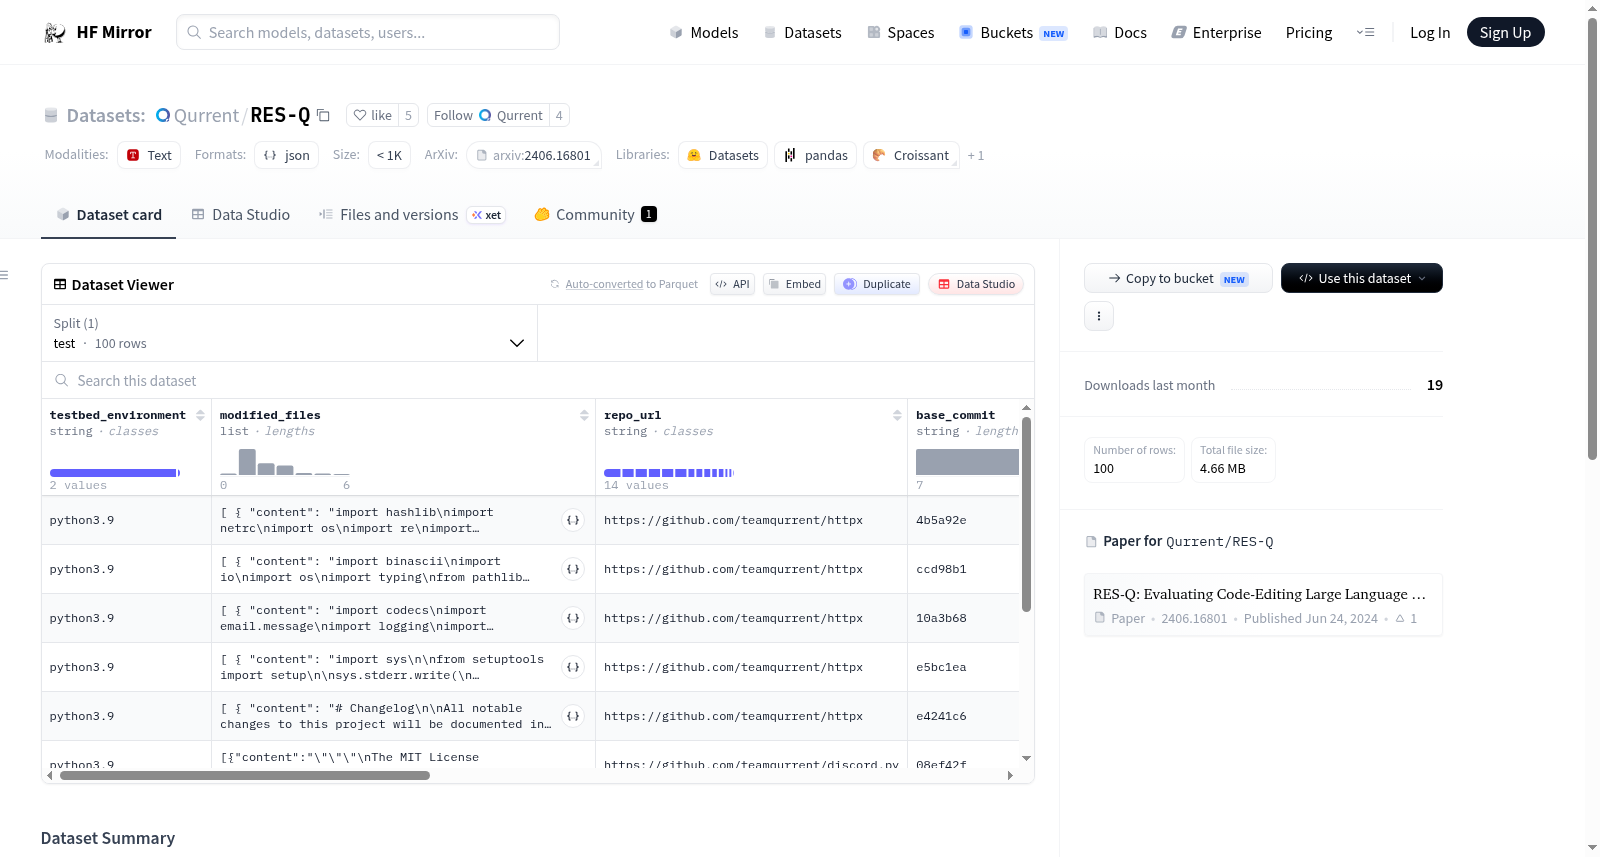Open Data Studio from viewer header
Image resolution: width=1600 pixels, height=857 pixels.
976,284
